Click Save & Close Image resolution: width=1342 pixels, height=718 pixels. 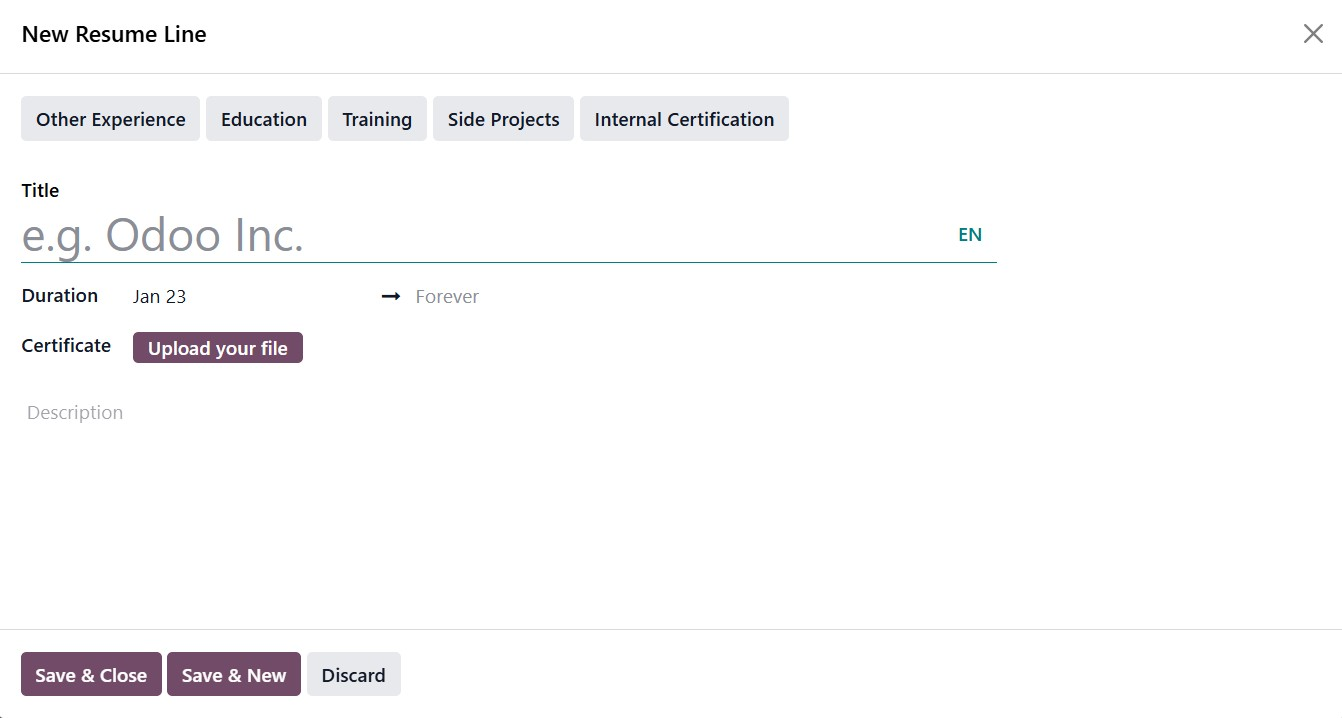tap(91, 675)
